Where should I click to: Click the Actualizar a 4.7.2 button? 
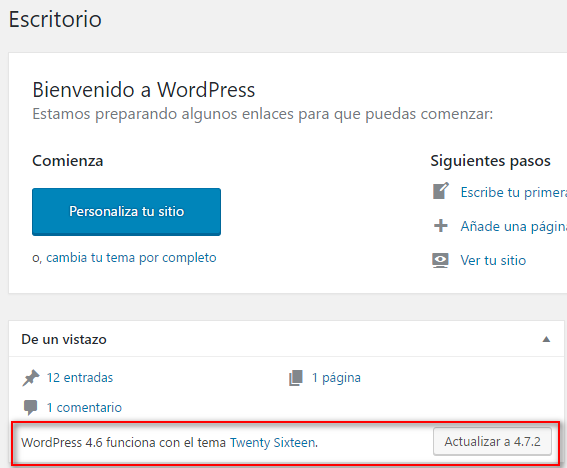pos(492,442)
